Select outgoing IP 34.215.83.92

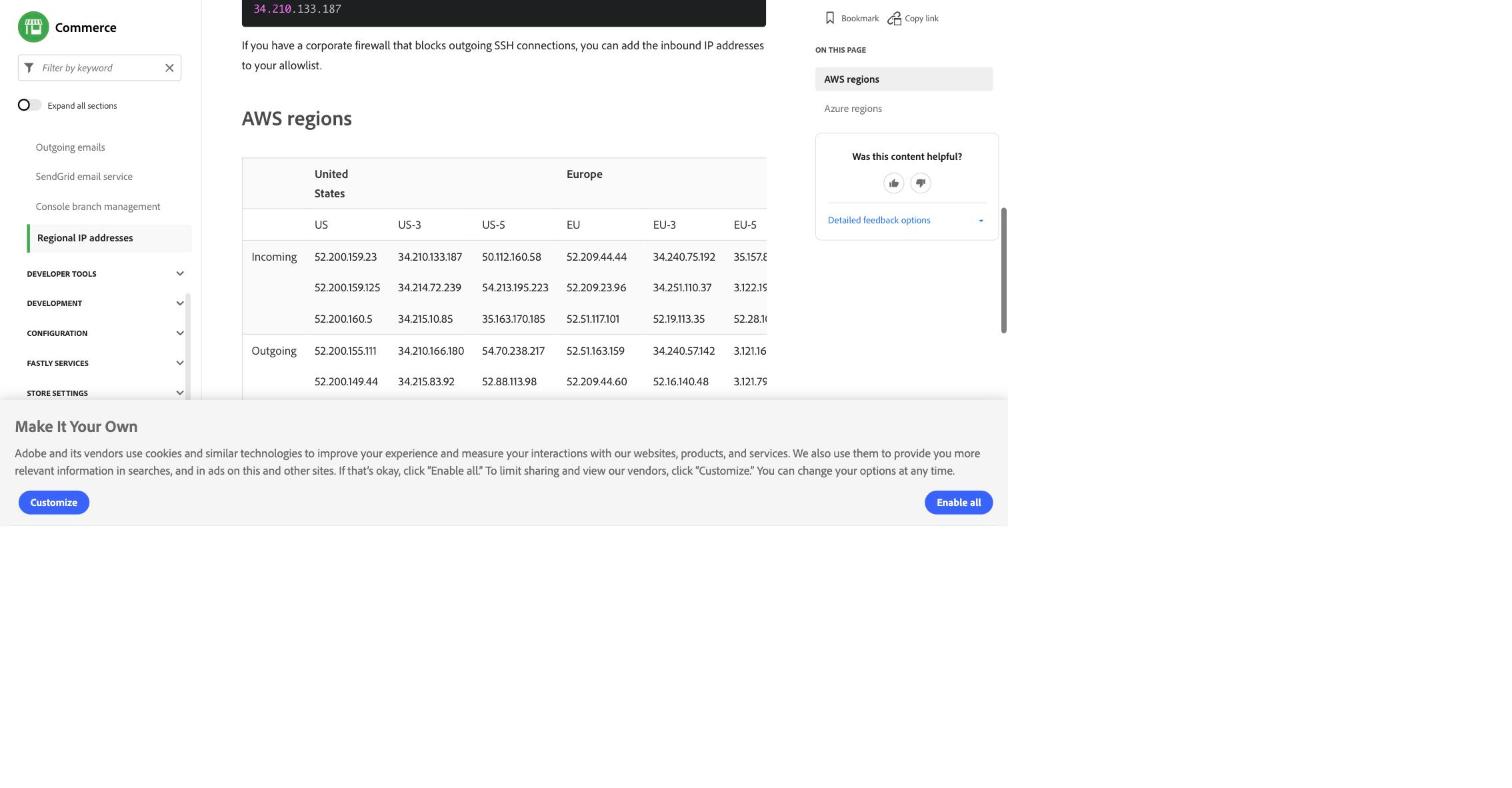click(x=426, y=382)
